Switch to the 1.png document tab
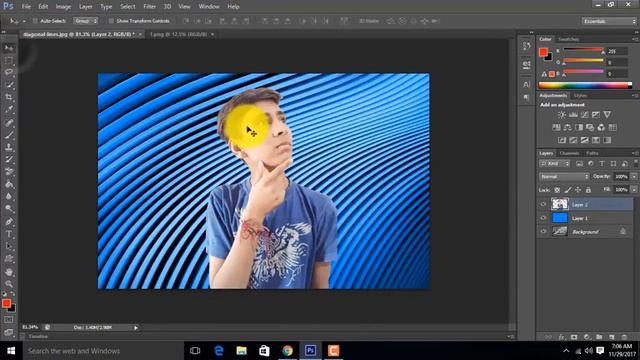 click(x=179, y=35)
